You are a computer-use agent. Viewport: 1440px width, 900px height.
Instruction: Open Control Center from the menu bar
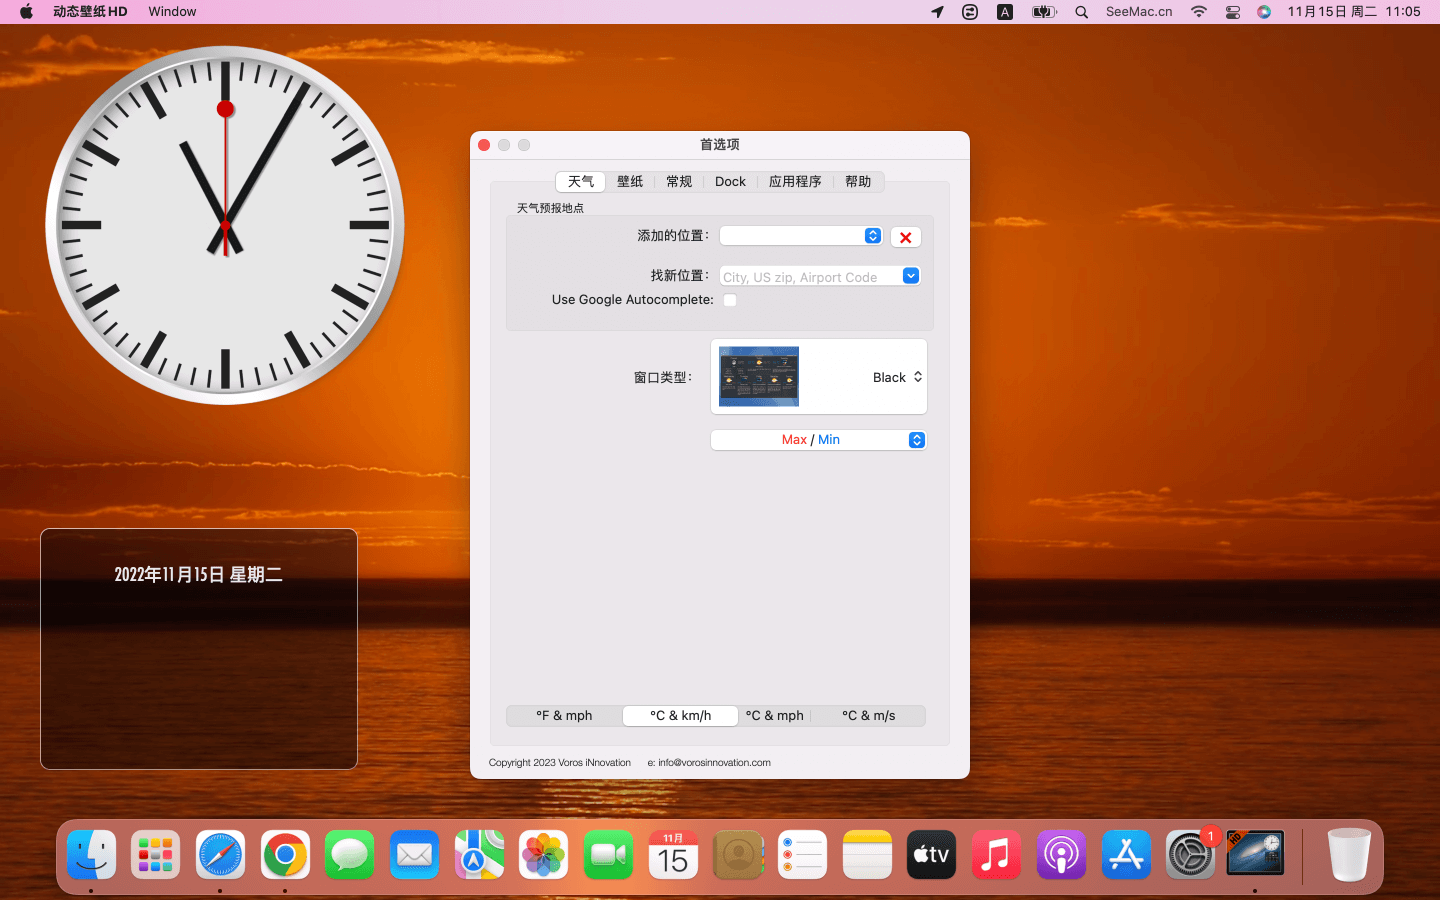click(x=1232, y=12)
